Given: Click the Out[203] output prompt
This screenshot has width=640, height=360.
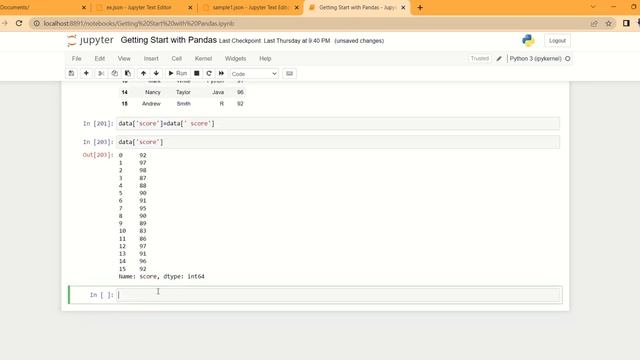Looking at the screenshot, I should point(98,155).
